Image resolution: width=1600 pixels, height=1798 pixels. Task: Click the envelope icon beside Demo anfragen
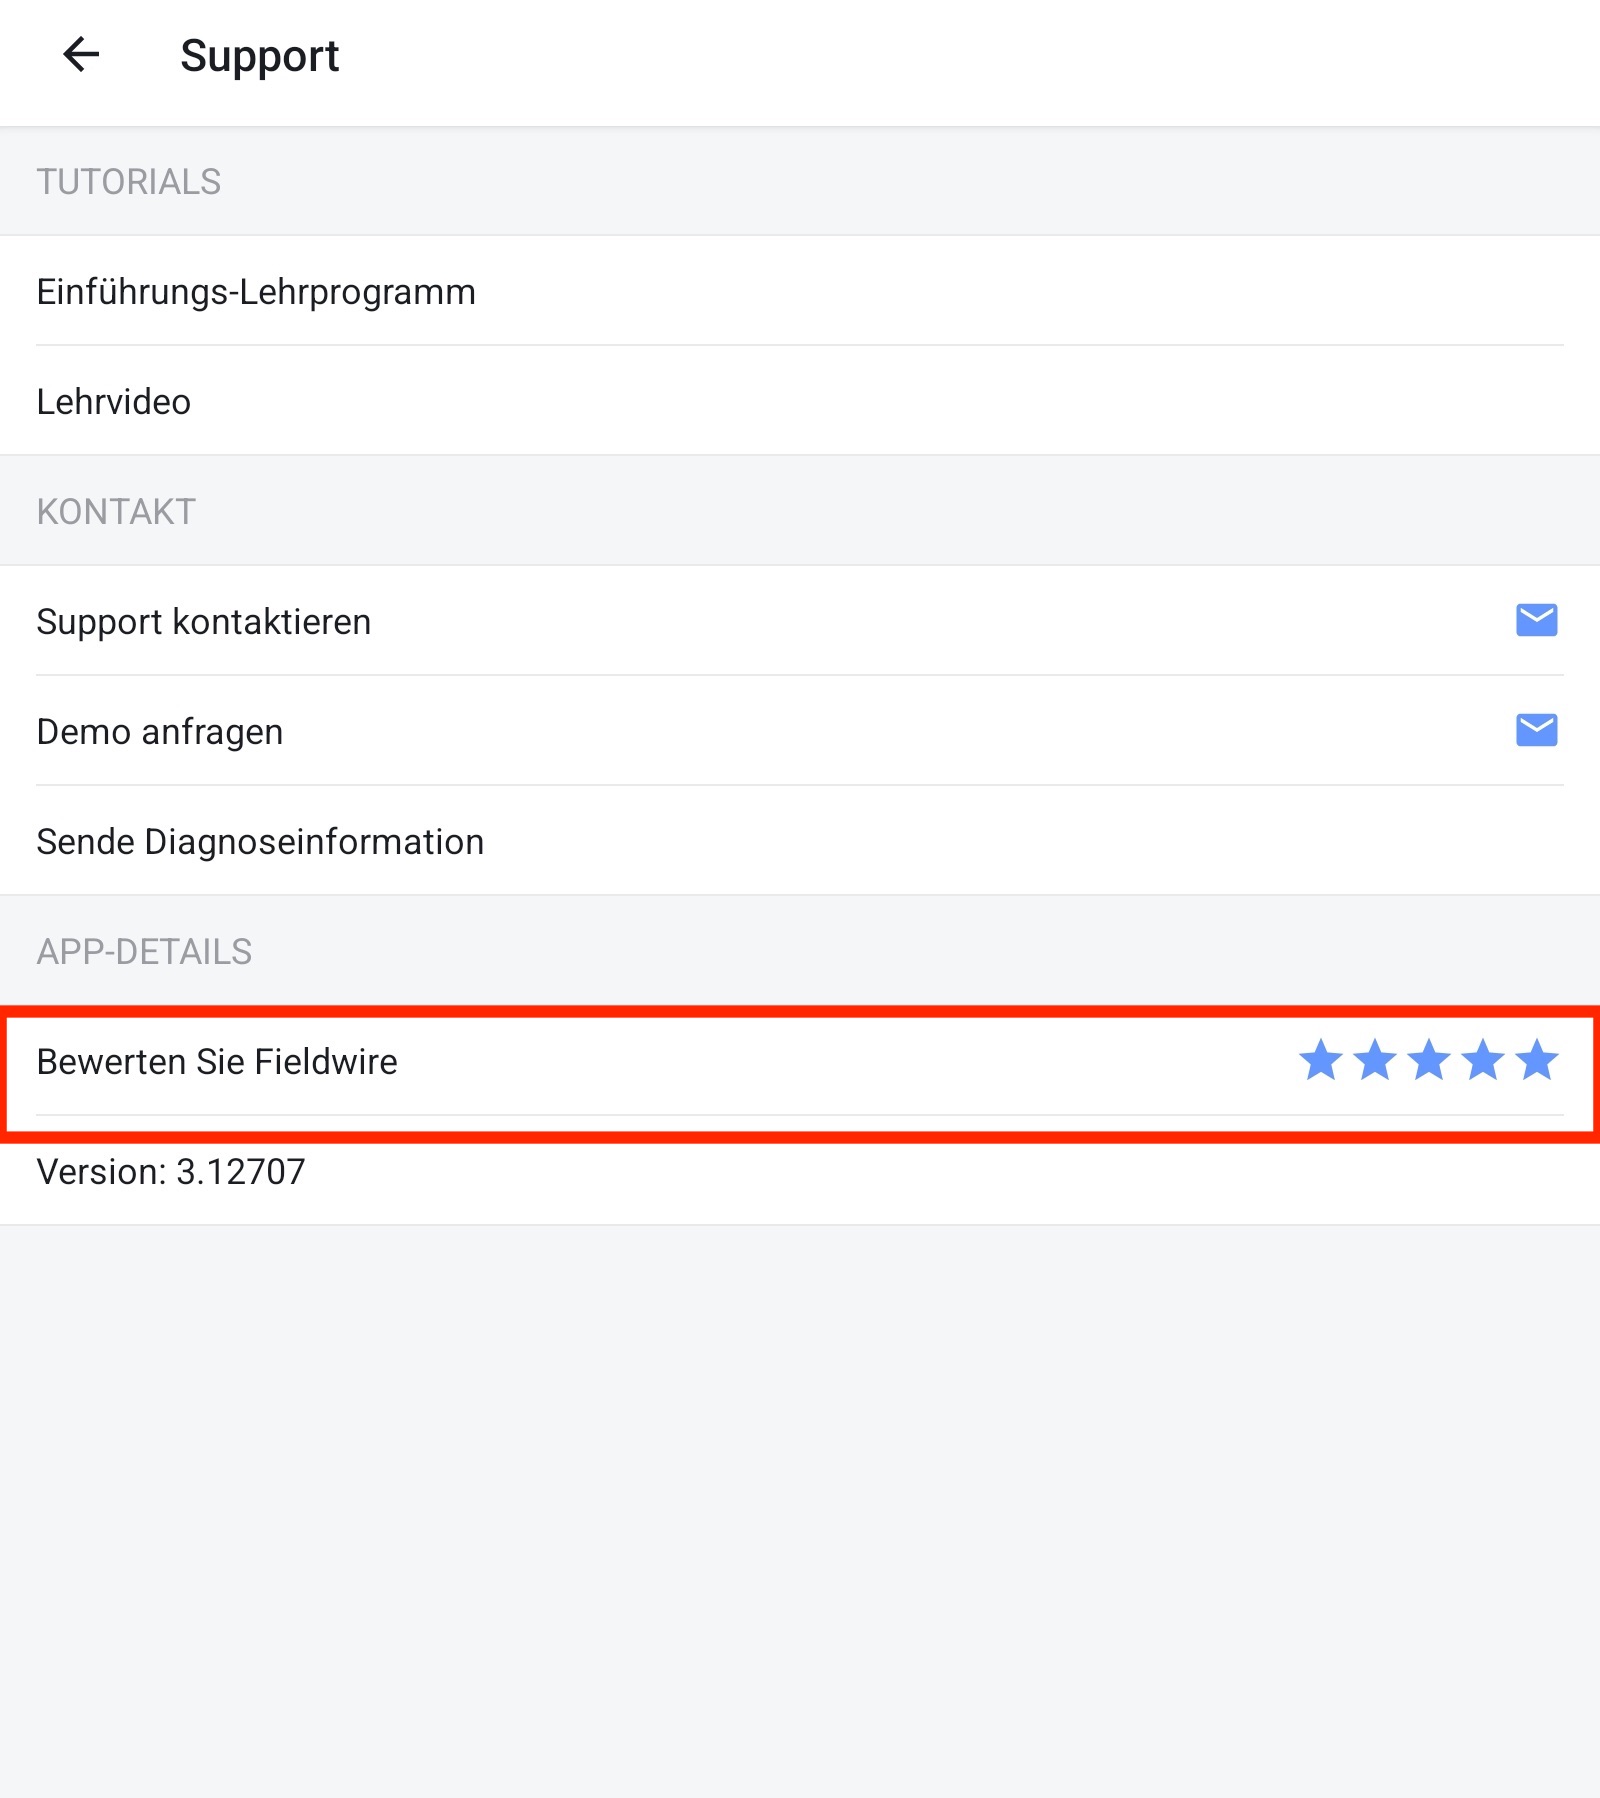point(1536,730)
